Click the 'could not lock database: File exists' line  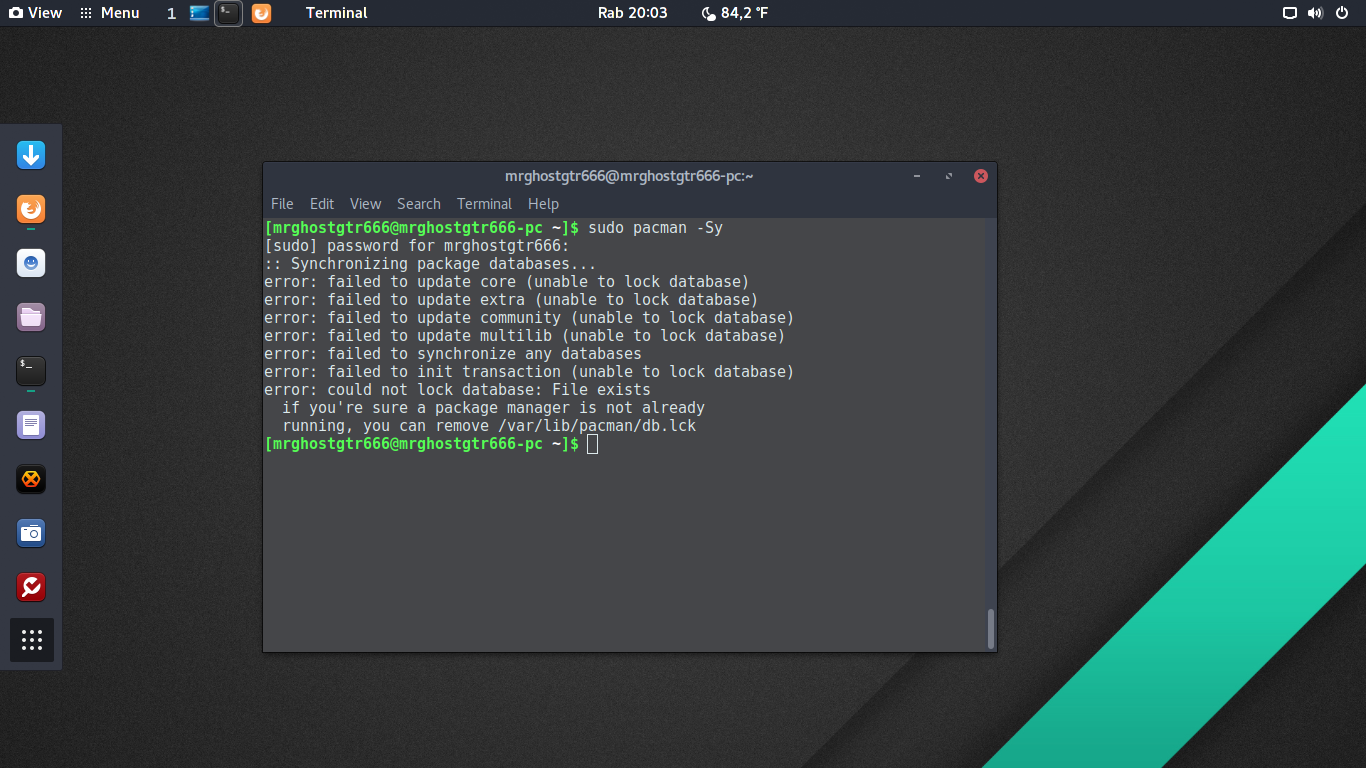click(x=457, y=390)
